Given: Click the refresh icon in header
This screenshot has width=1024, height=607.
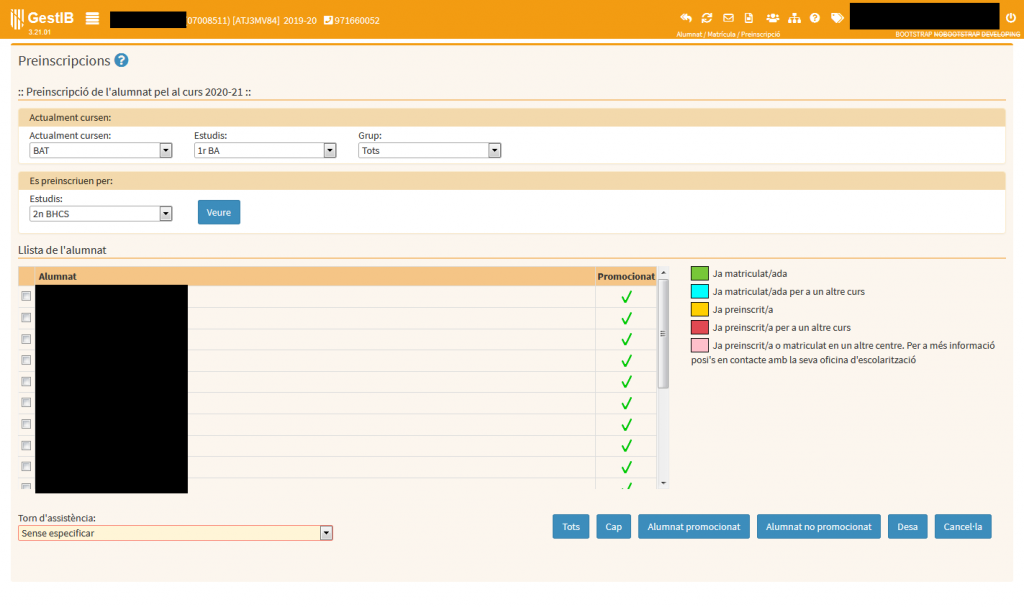Looking at the screenshot, I should click(x=707, y=18).
